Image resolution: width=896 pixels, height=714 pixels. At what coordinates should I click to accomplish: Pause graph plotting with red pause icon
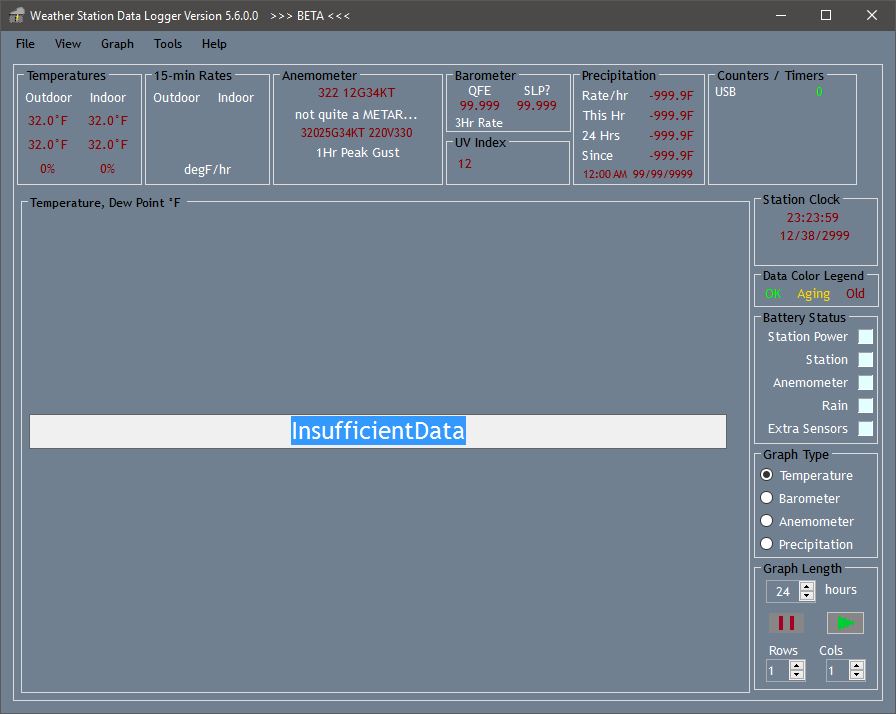tap(786, 622)
